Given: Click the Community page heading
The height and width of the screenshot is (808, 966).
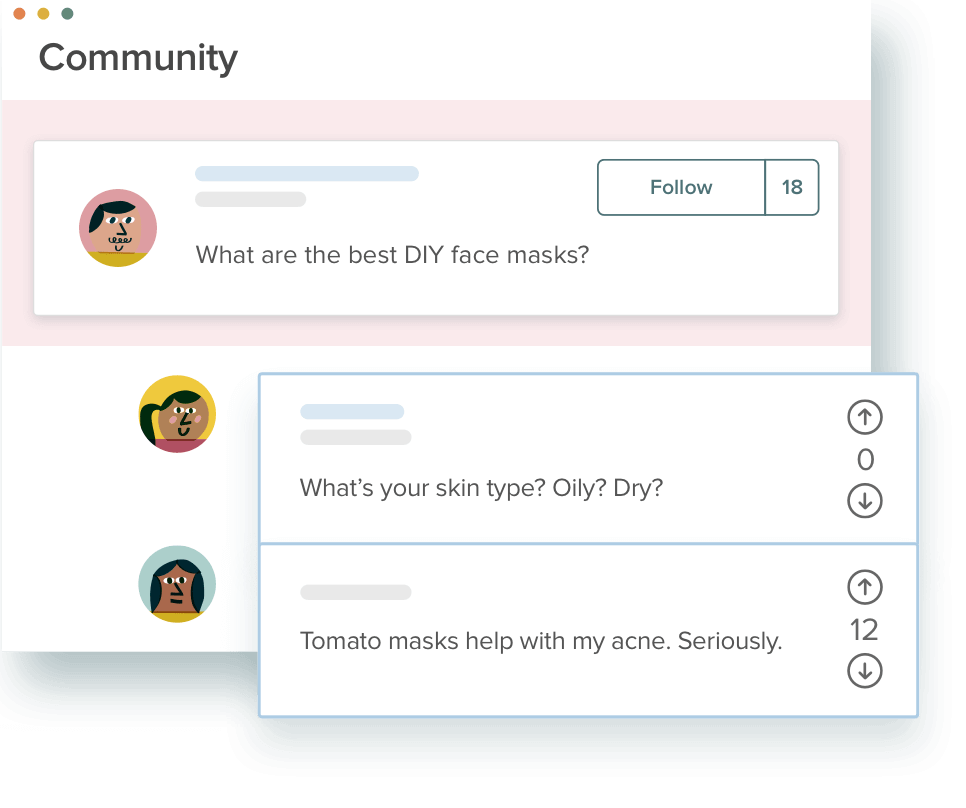Looking at the screenshot, I should 138,58.
